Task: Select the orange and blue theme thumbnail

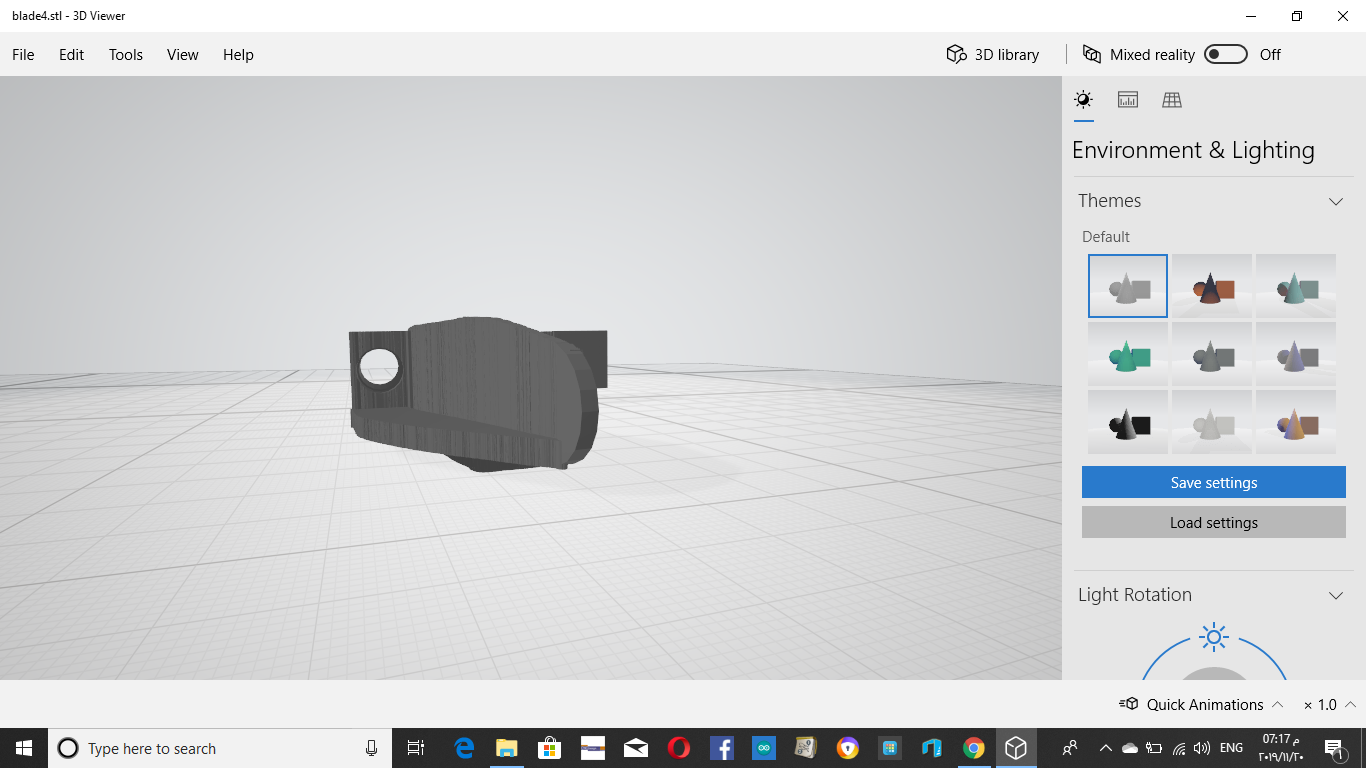Action: [1296, 422]
